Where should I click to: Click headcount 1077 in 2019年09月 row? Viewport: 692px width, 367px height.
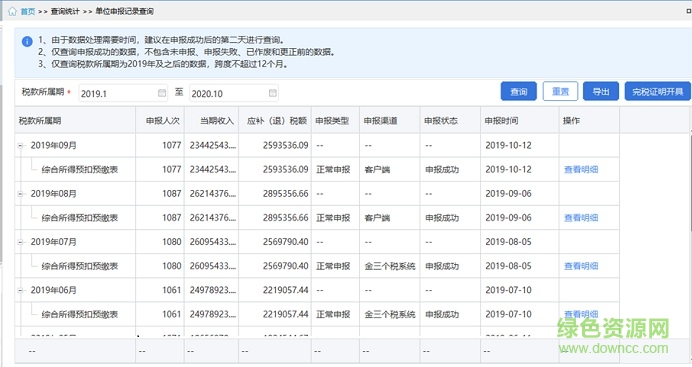[x=172, y=146]
